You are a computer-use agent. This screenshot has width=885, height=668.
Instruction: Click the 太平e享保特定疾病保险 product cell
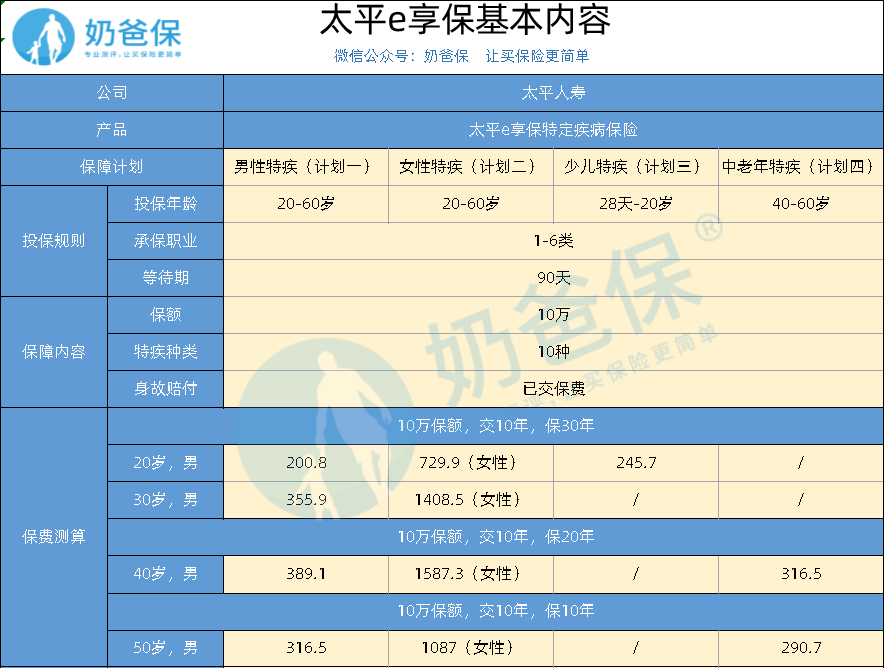(553, 130)
